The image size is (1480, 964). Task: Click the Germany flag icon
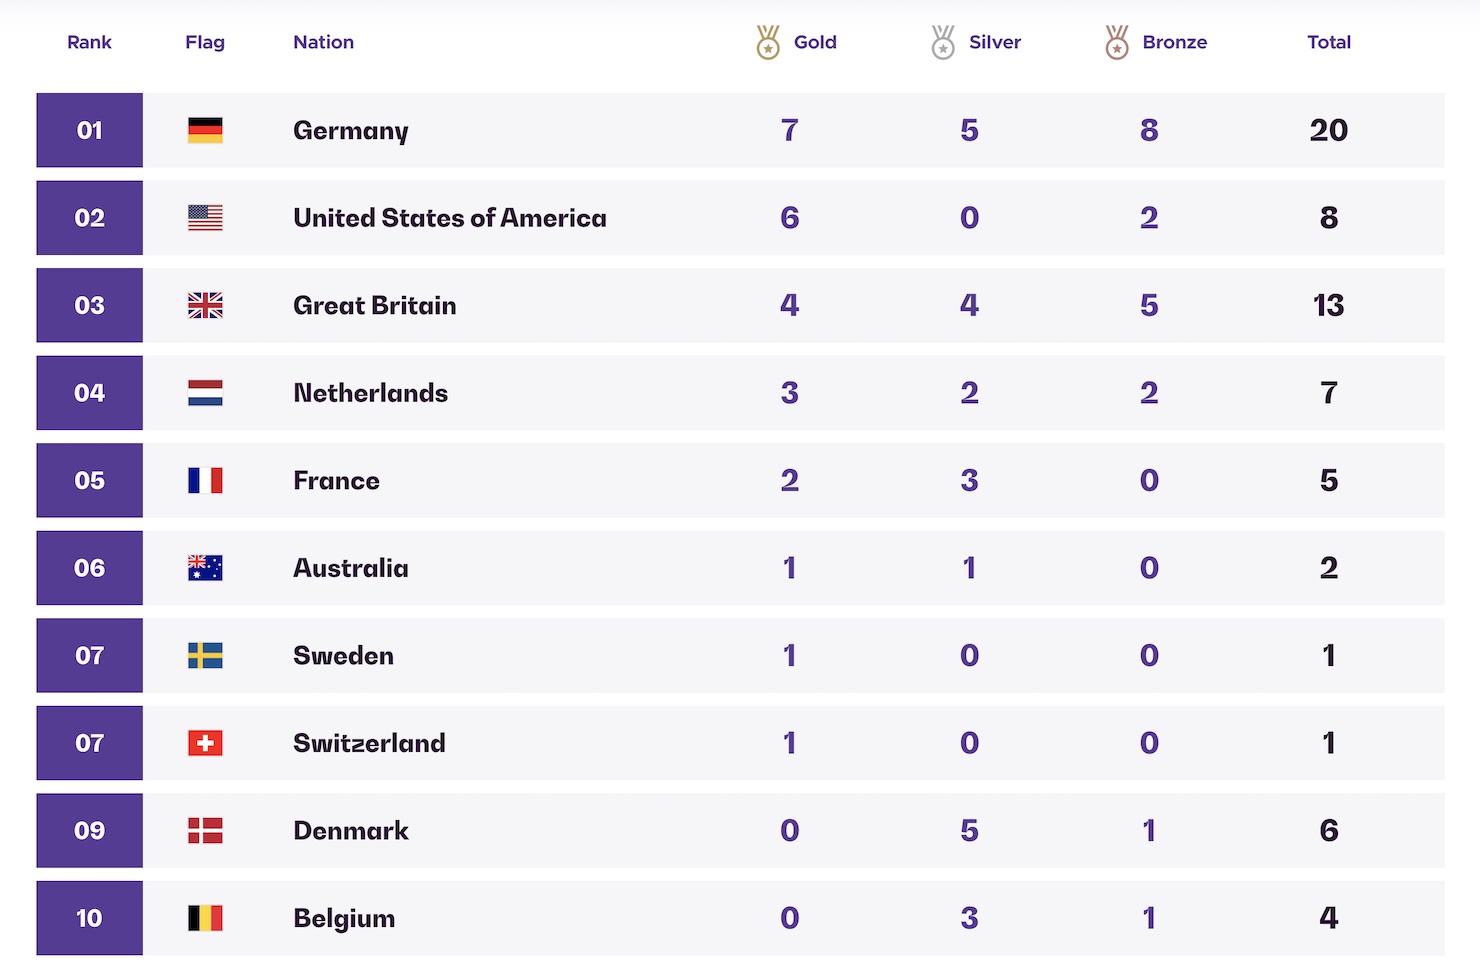point(205,130)
